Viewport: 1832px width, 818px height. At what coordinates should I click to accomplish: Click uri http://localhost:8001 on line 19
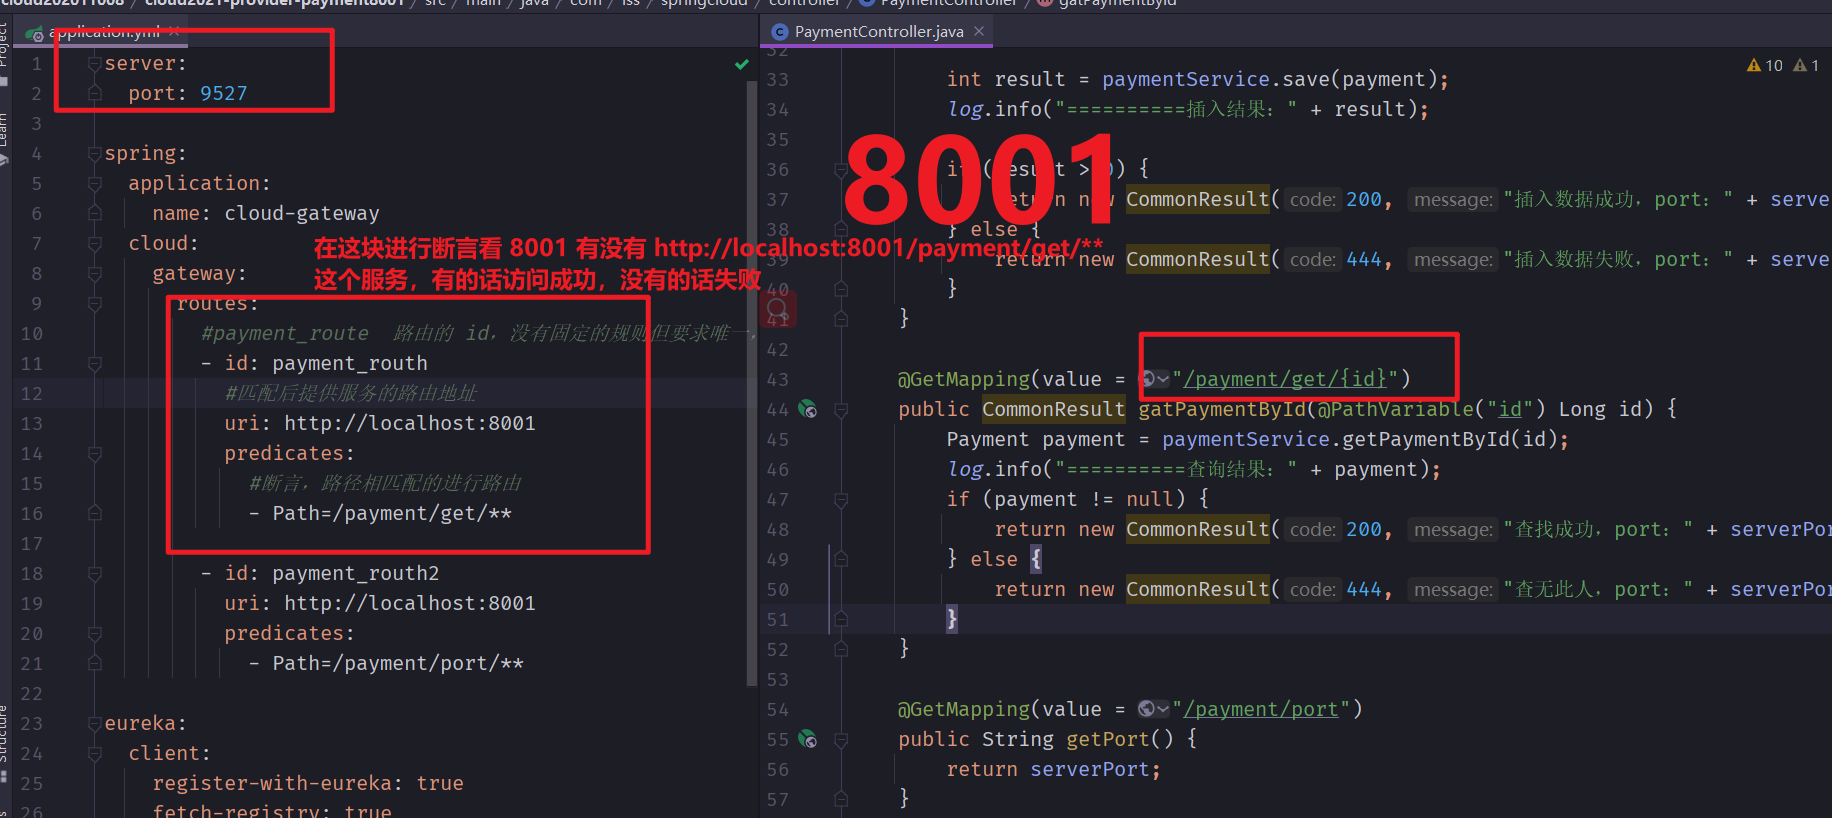410,603
